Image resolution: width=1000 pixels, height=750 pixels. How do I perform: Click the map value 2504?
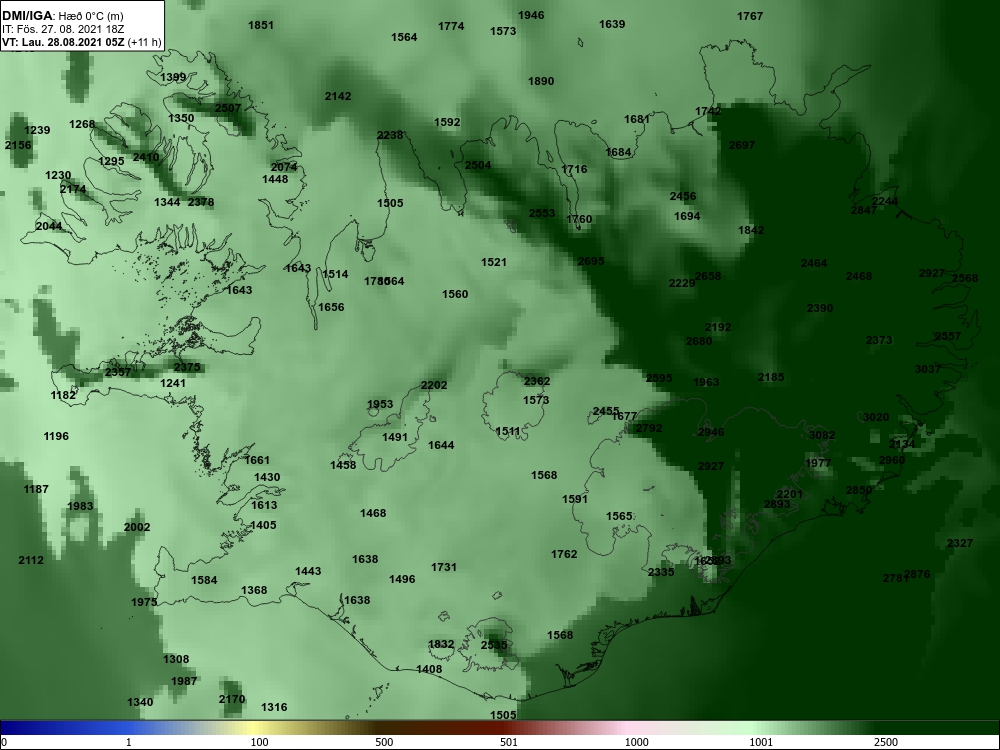tap(478, 165)
